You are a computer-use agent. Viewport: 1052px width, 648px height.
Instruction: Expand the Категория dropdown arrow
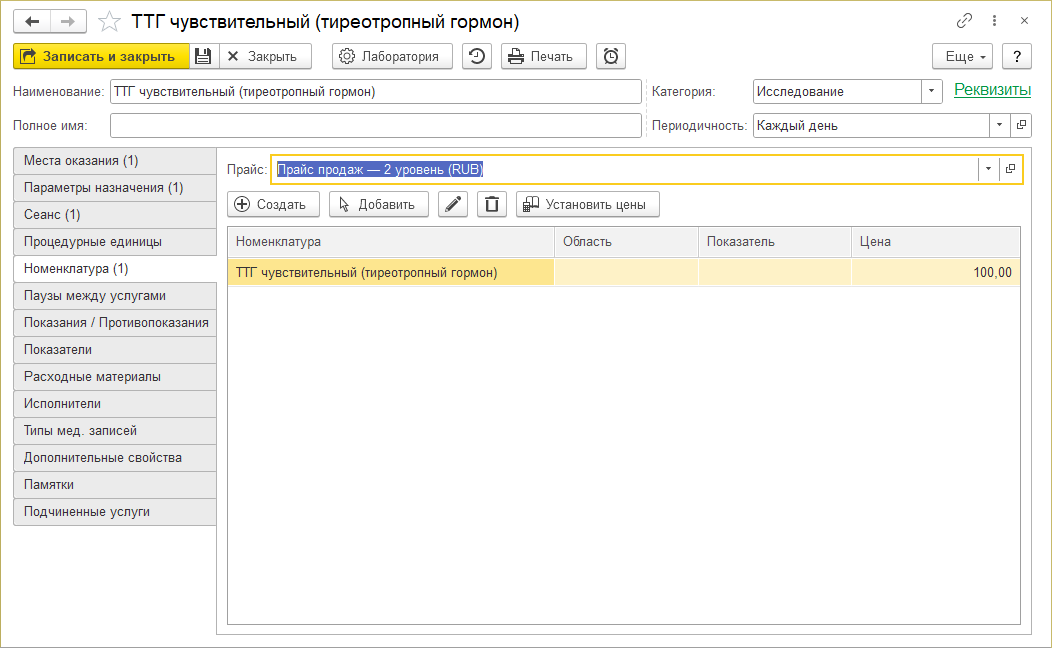931,91
